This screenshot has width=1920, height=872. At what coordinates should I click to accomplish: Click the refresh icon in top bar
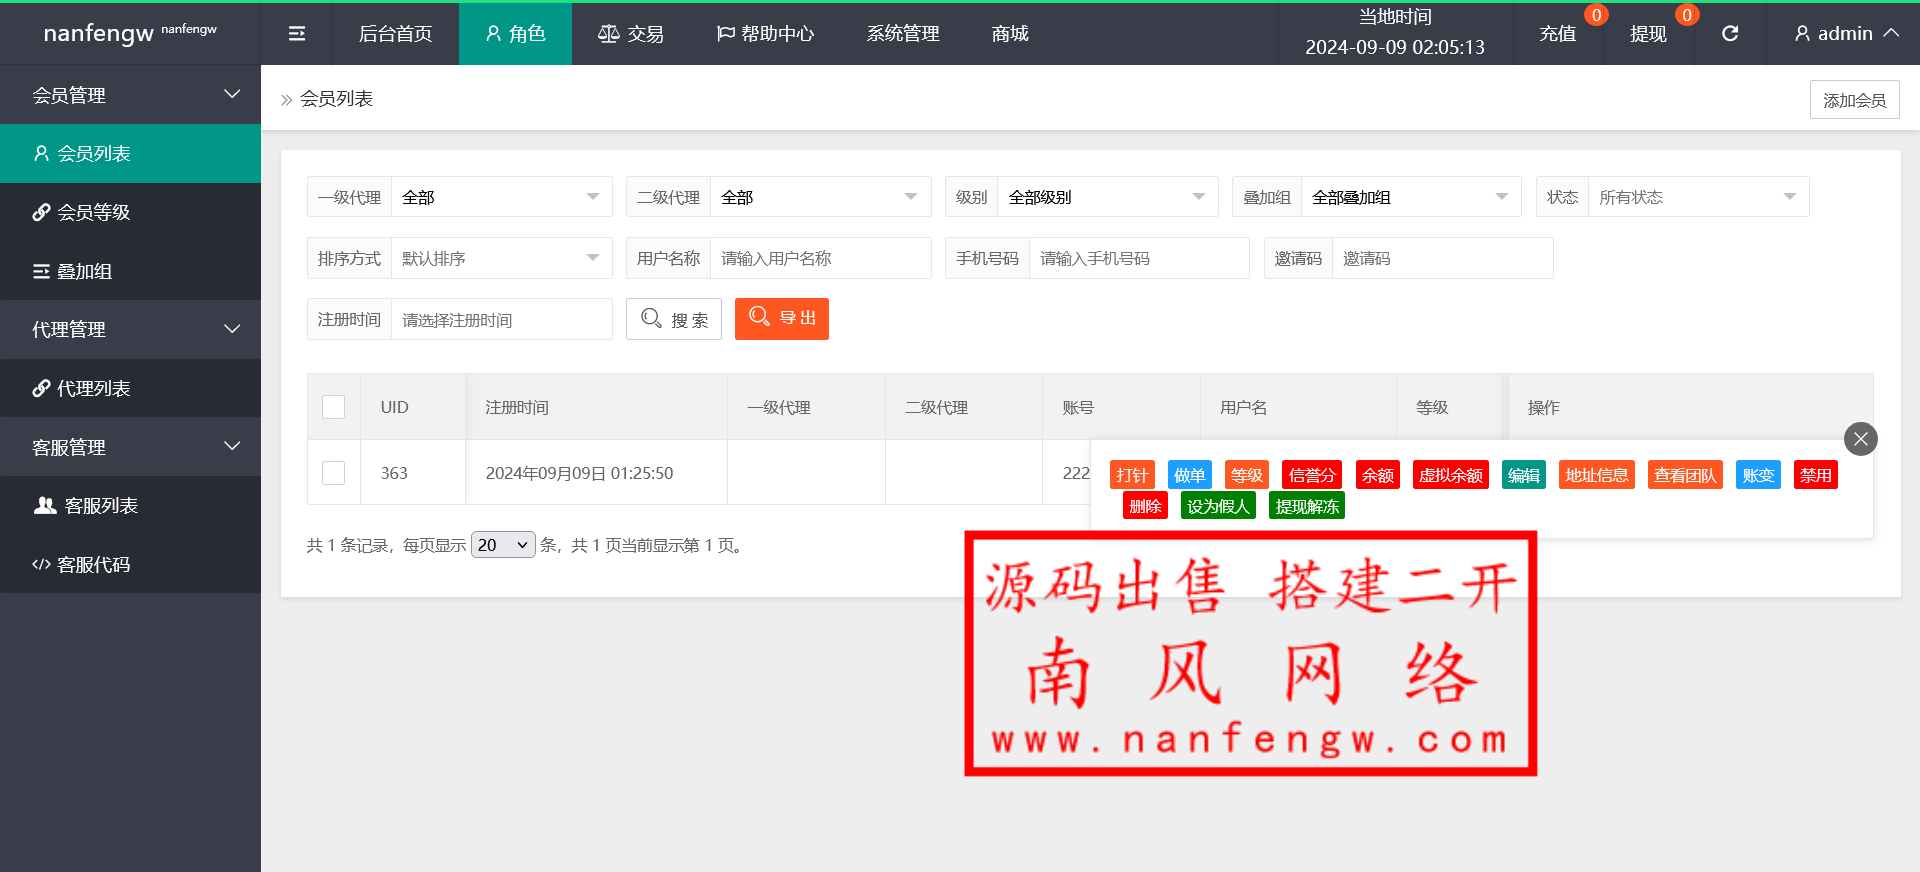1729,34
